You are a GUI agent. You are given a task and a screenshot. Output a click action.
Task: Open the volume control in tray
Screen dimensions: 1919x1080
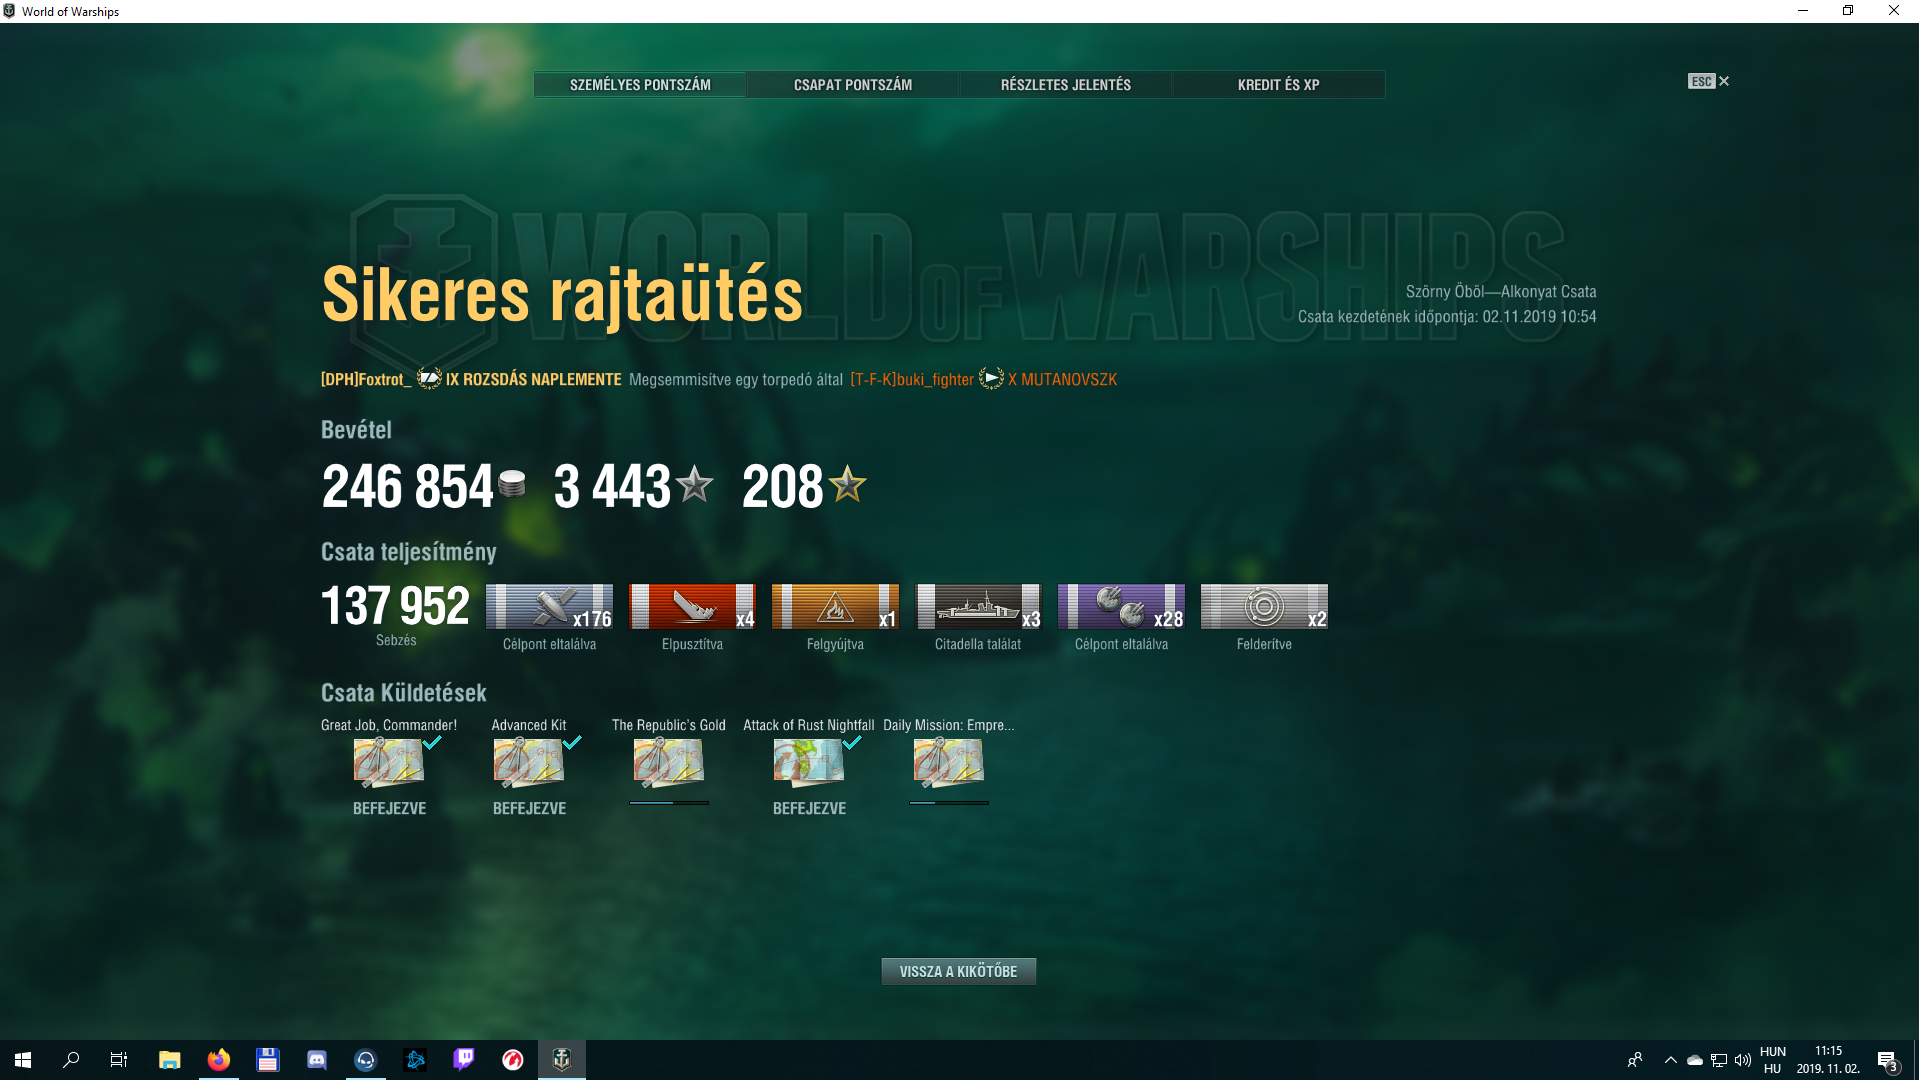tap(1743, 1060)
